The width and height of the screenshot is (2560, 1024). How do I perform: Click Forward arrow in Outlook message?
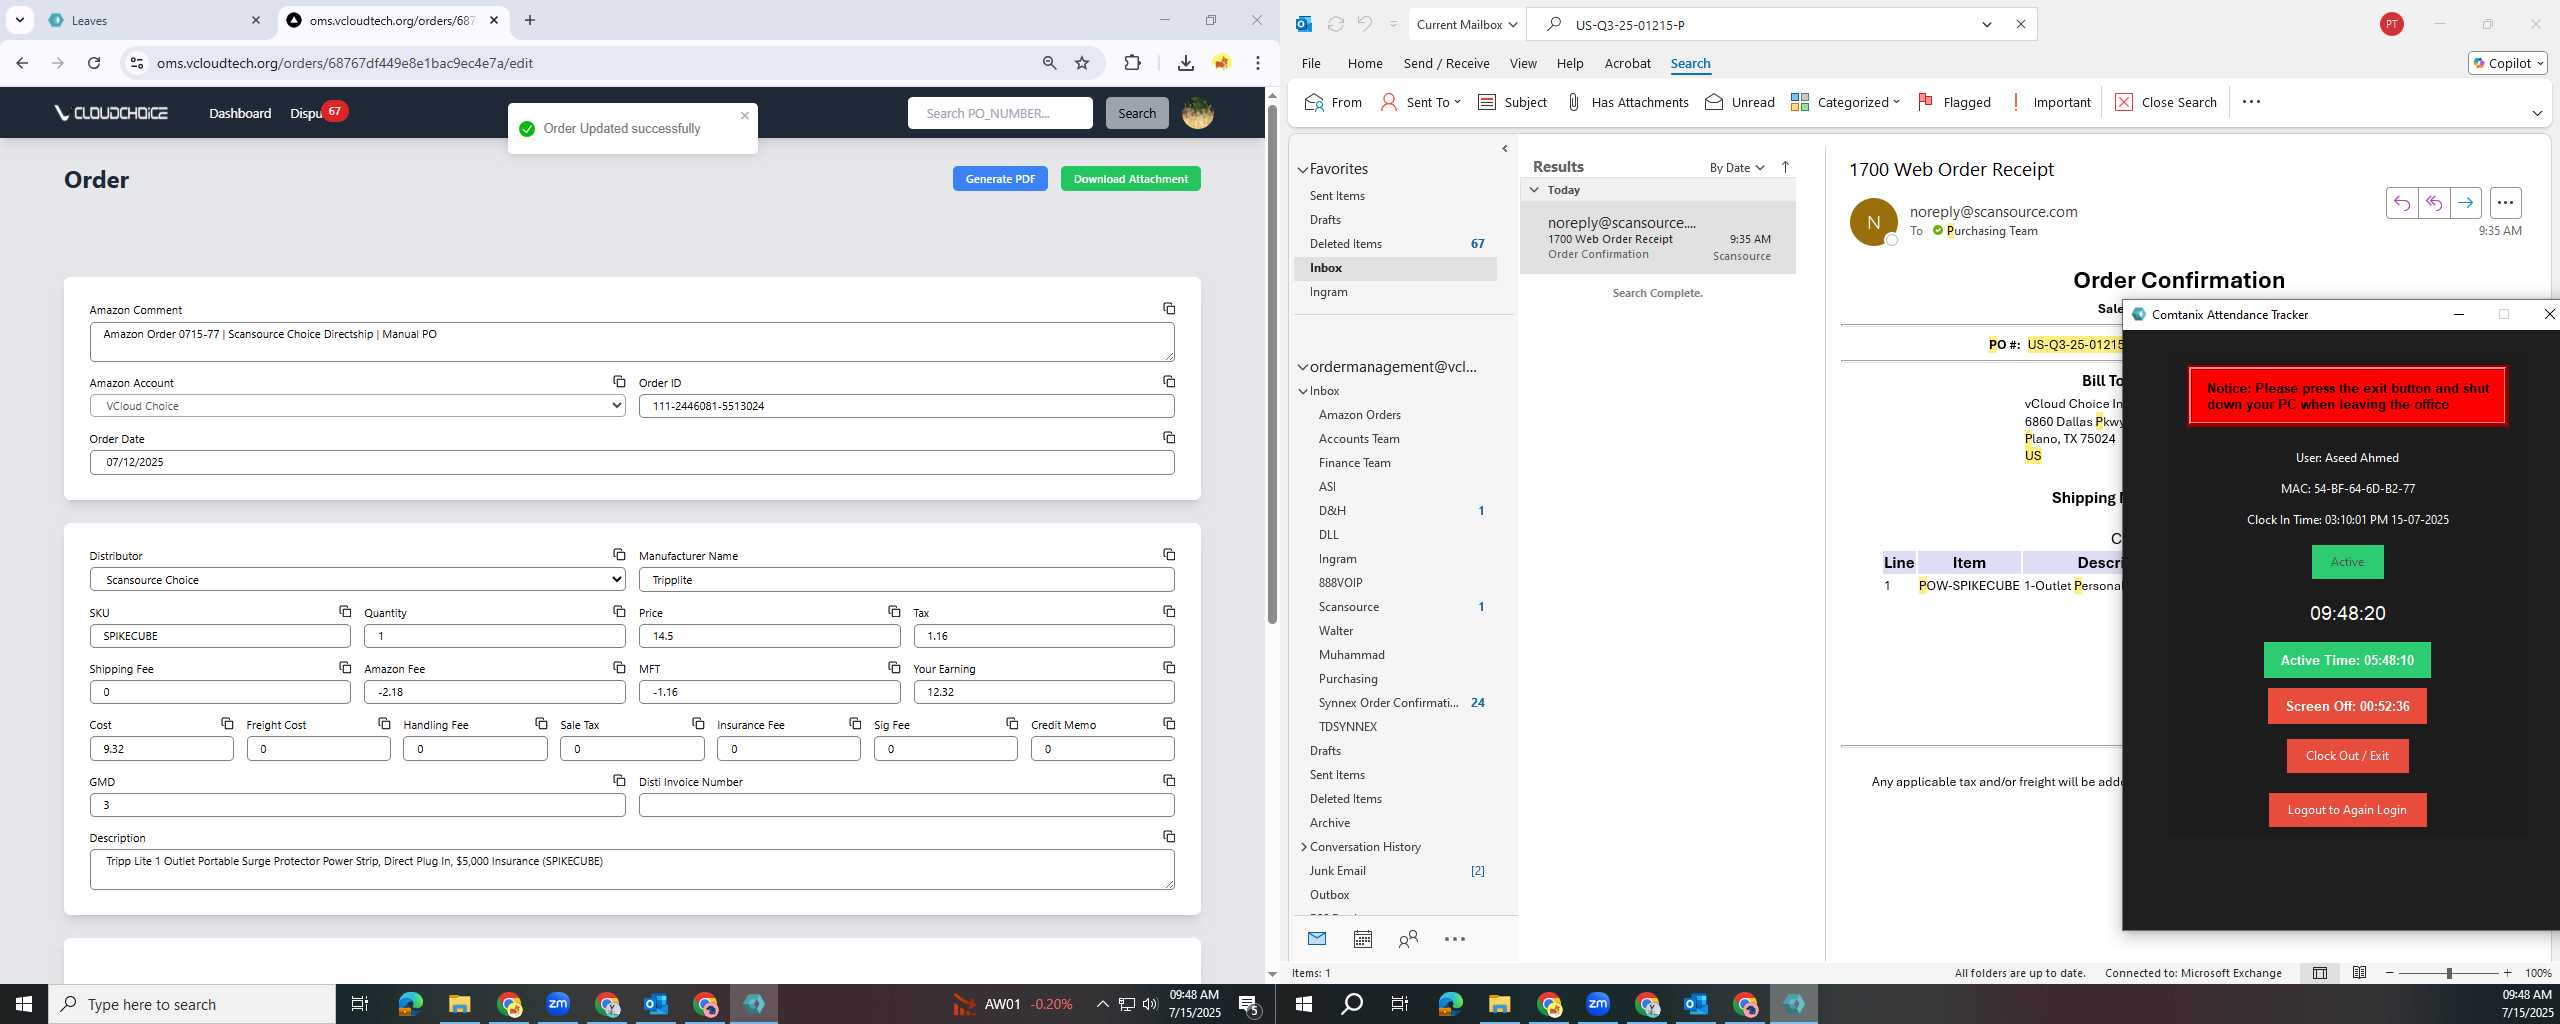click(2466, 203)
